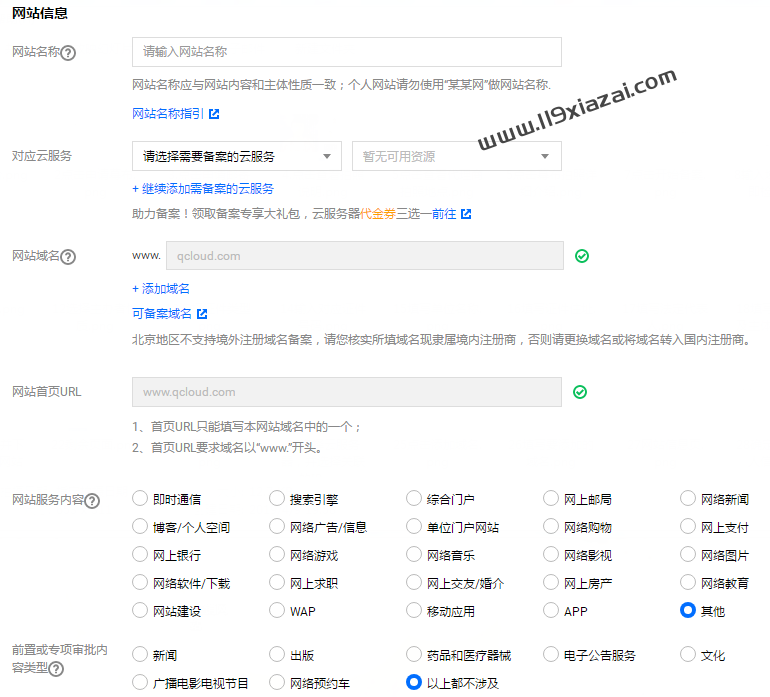Select 网站建设 radio button
770x697 pixels.
(x=140, y=610)
